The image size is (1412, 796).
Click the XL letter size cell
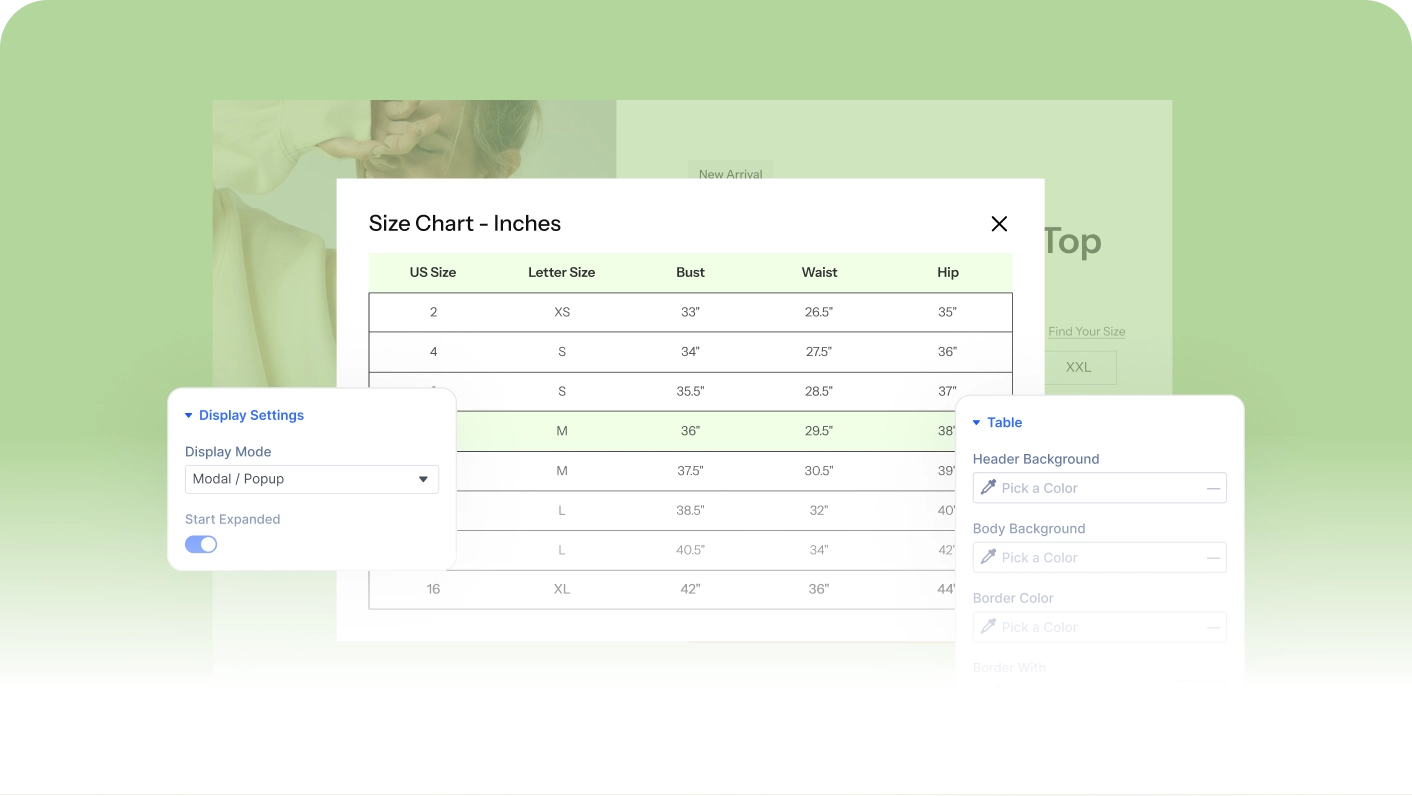click(562, 589)
